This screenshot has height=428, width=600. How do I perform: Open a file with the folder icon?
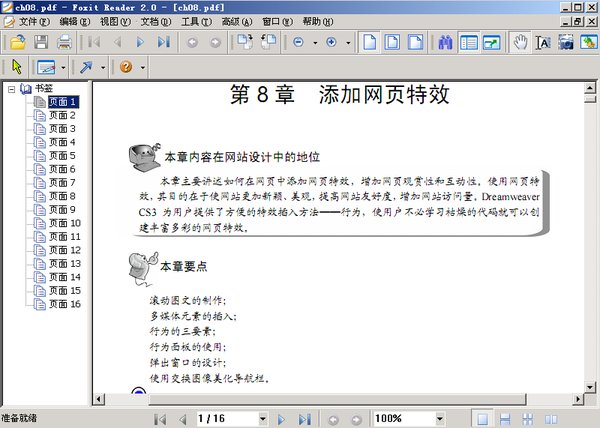coord(18,42)
